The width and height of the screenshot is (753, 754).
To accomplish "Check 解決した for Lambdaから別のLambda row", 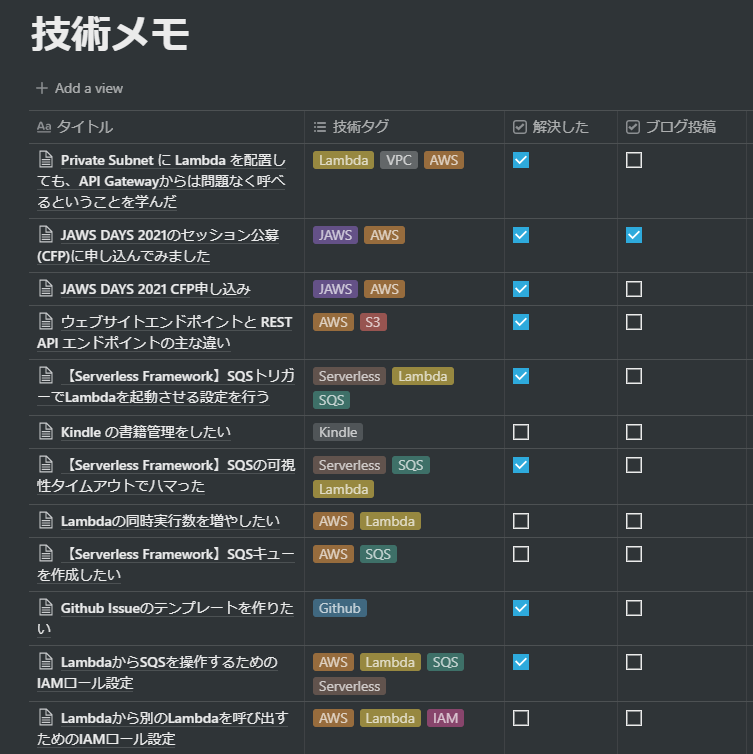I will [521, 718].
